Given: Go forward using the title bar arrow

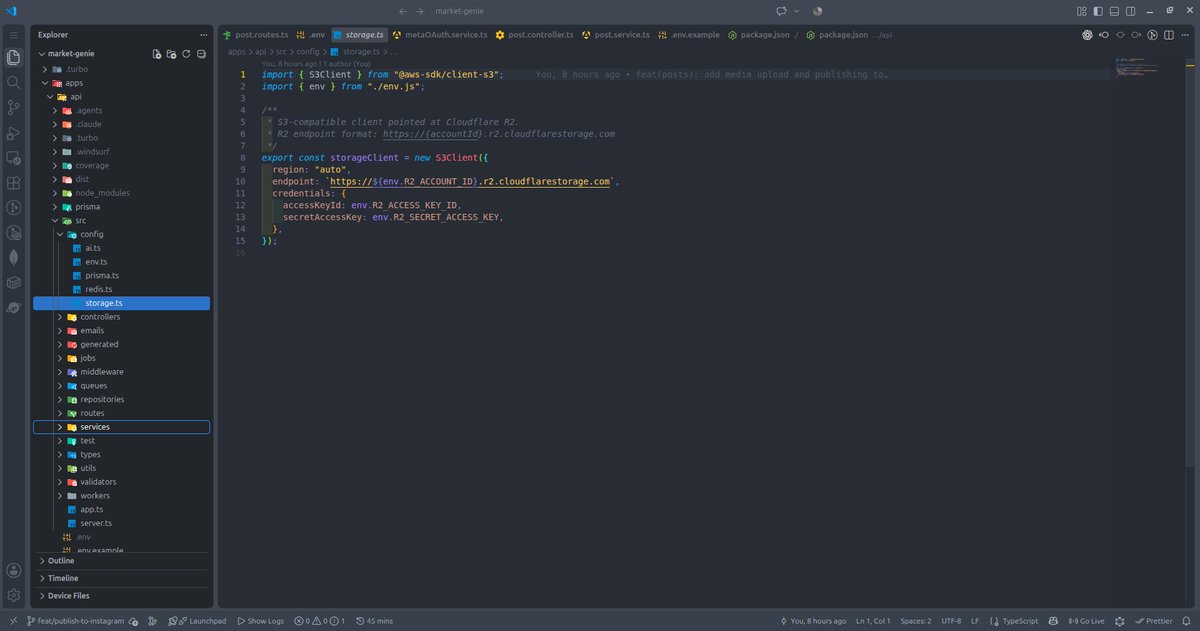Looking at the screenshot, I should pyautogui.click(x=419, y=11).
